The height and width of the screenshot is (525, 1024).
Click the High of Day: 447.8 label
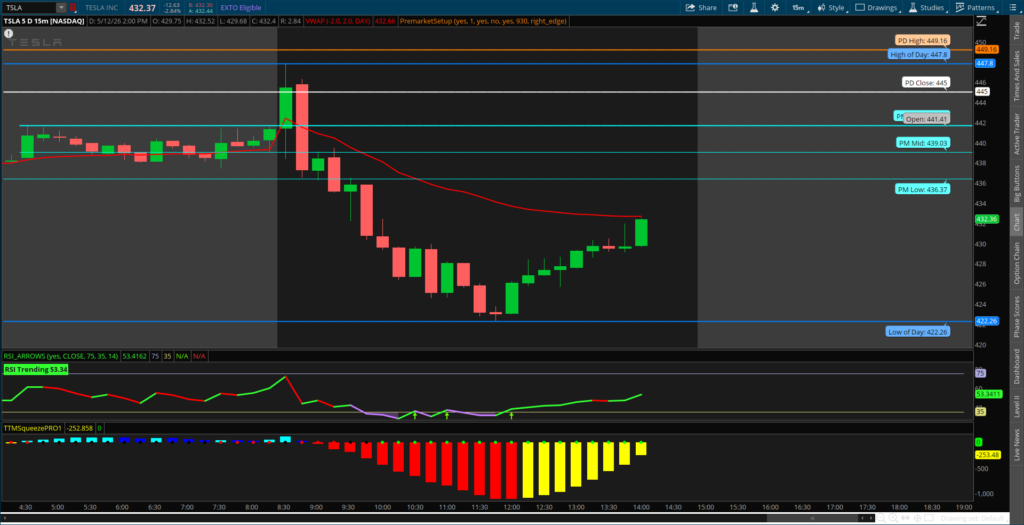918,54
